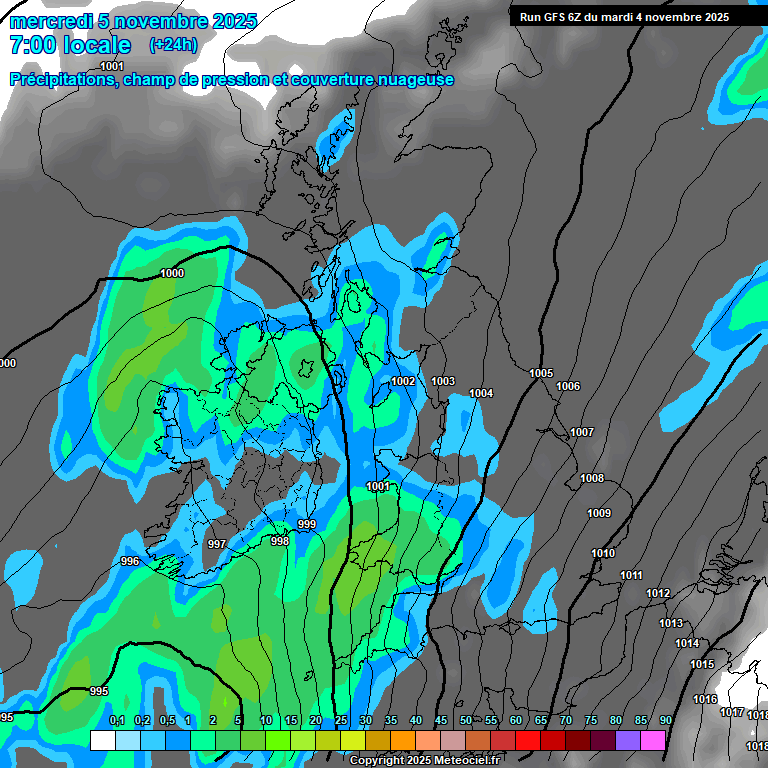Select the 1013 pressure label
The height and width of the screenshot is (768, 768).
[671, 623]
